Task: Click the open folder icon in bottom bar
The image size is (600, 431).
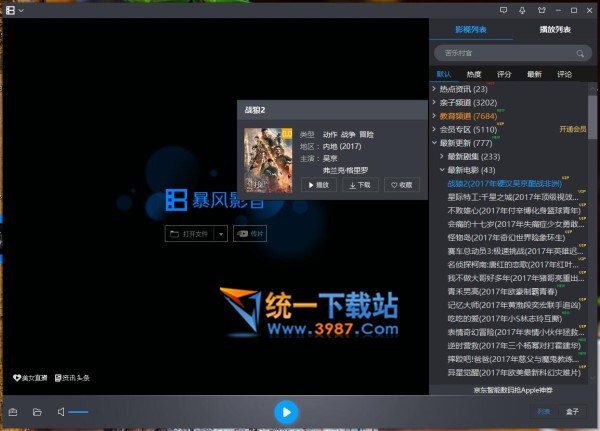Action: click(37, 412)
